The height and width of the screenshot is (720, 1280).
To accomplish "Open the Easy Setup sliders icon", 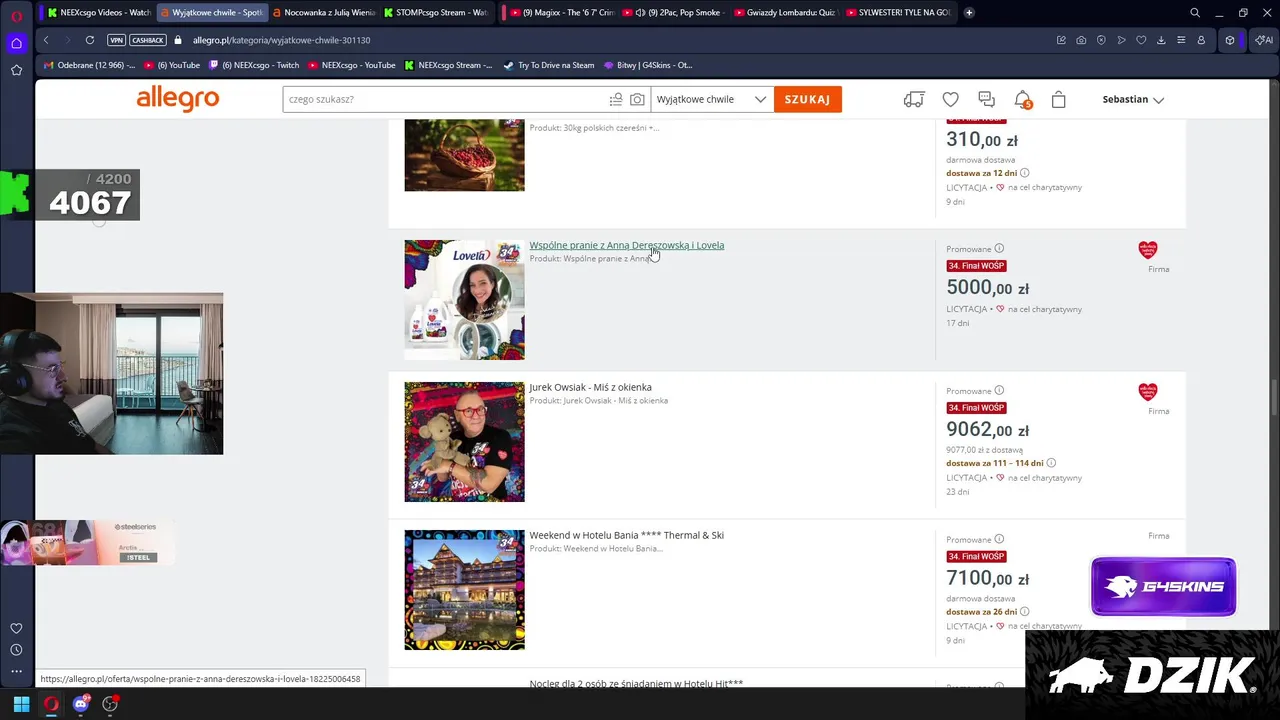I will [x=1181, y=40].
